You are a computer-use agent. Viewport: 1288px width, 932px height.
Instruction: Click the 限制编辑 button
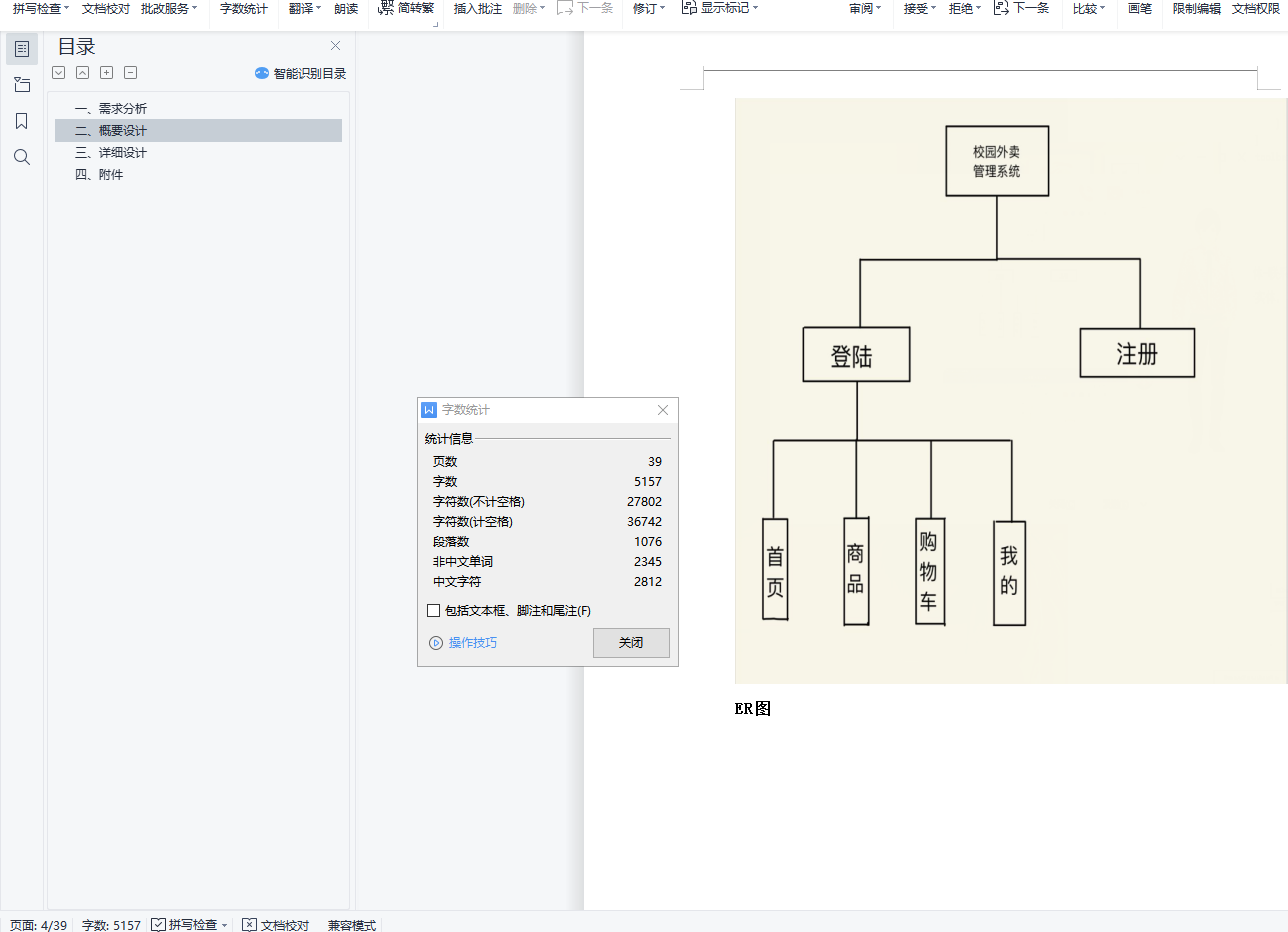[1197, 8]
